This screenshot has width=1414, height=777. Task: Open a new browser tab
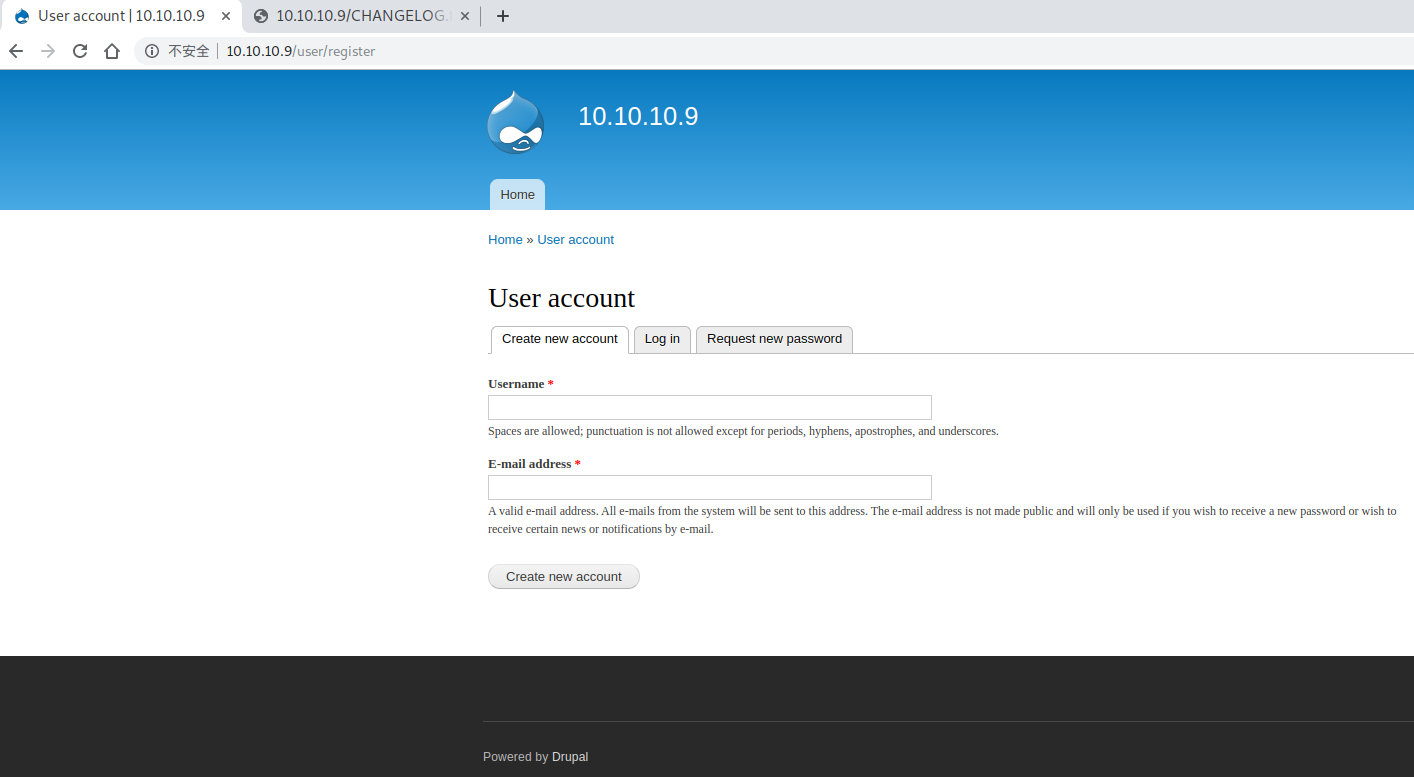(x=503, y=16)
